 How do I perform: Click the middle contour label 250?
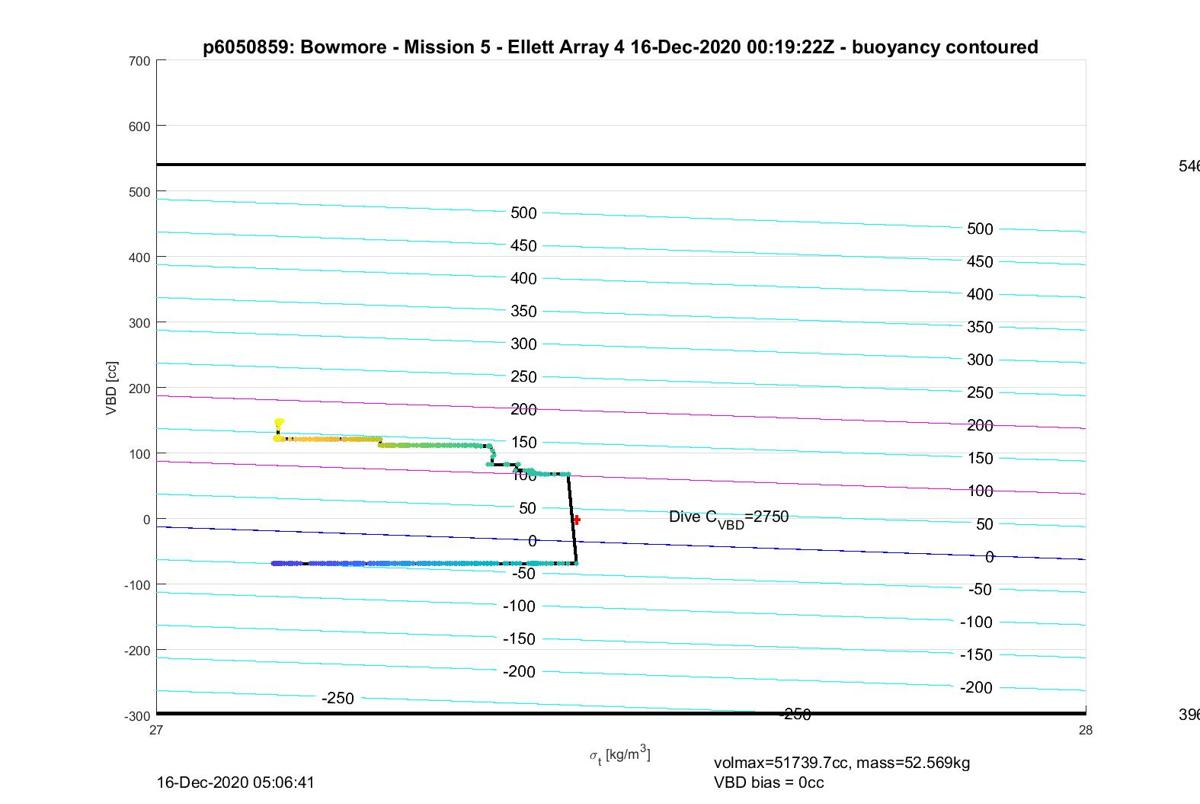pyautogui.click(x=524, y=377)
